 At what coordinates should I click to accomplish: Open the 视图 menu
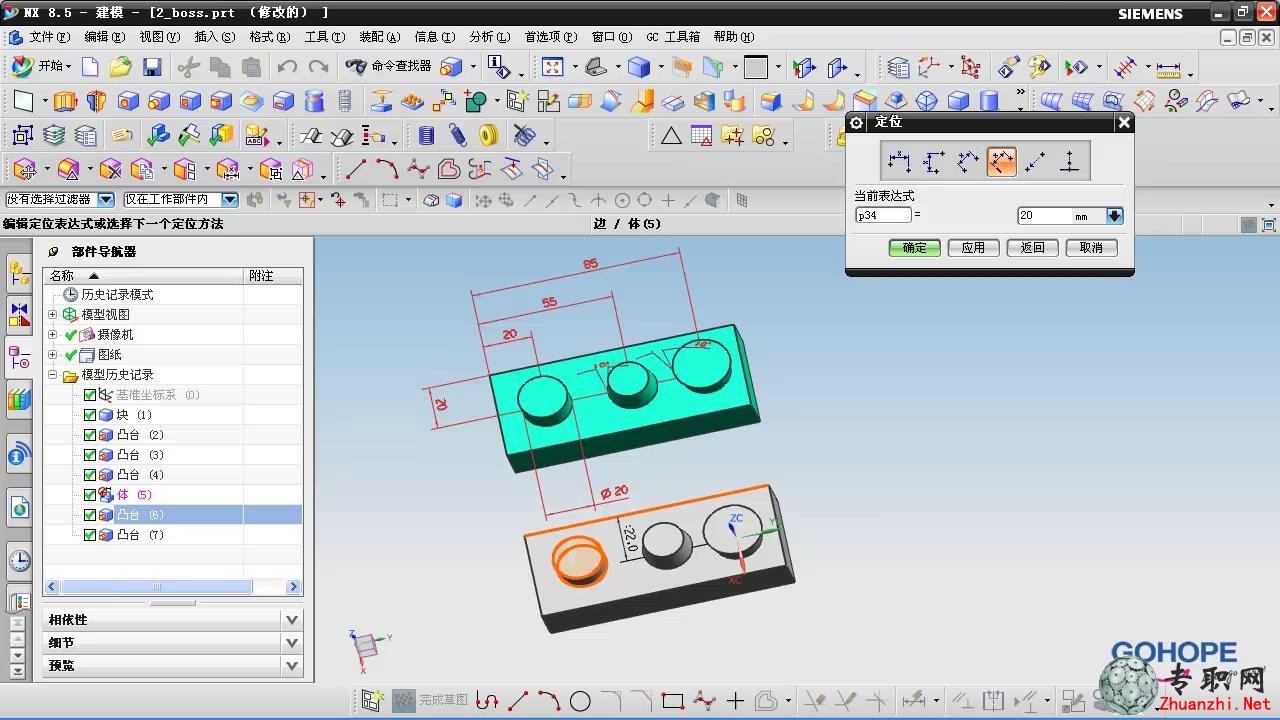(x=159, y=37)
